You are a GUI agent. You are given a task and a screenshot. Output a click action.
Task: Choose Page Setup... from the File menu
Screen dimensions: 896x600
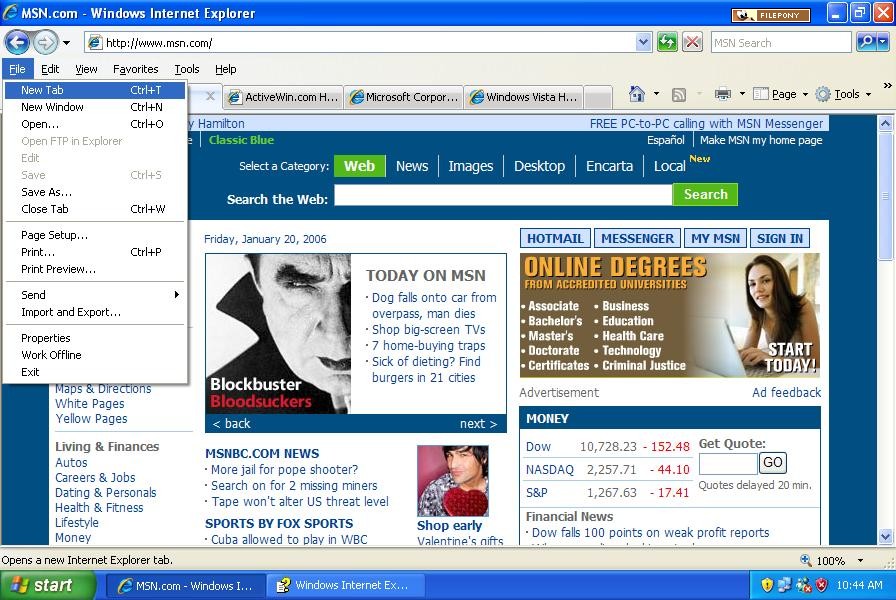point(95,235)
